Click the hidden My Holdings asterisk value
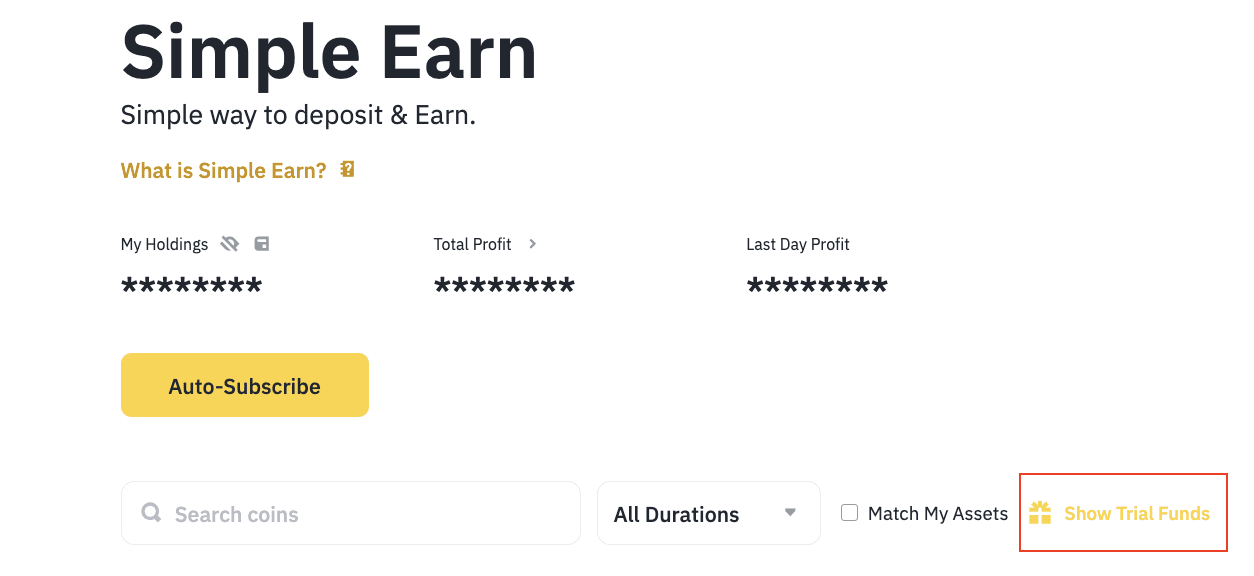Image resolution: width=1254 pixels, height=576 pixels. coord(191,287)
